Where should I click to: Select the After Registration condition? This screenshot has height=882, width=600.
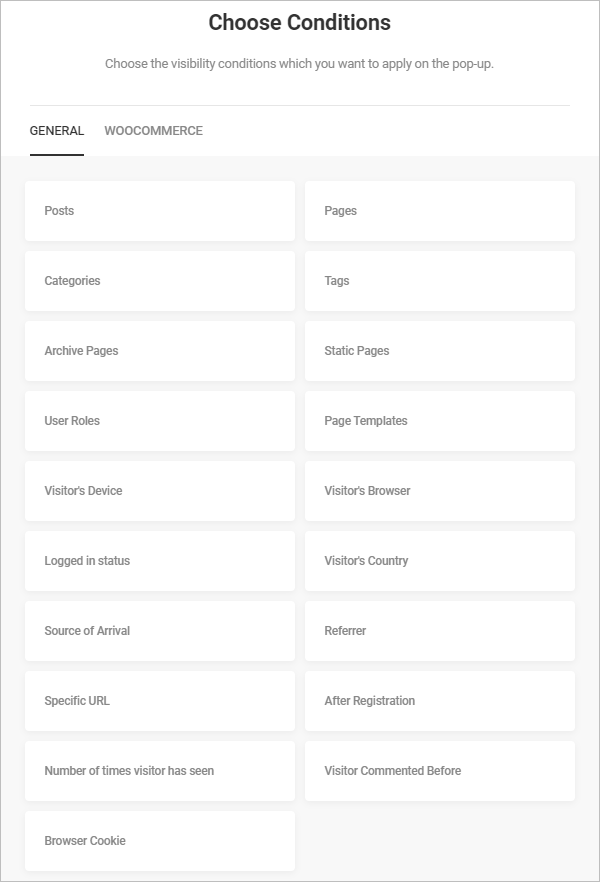440,701
